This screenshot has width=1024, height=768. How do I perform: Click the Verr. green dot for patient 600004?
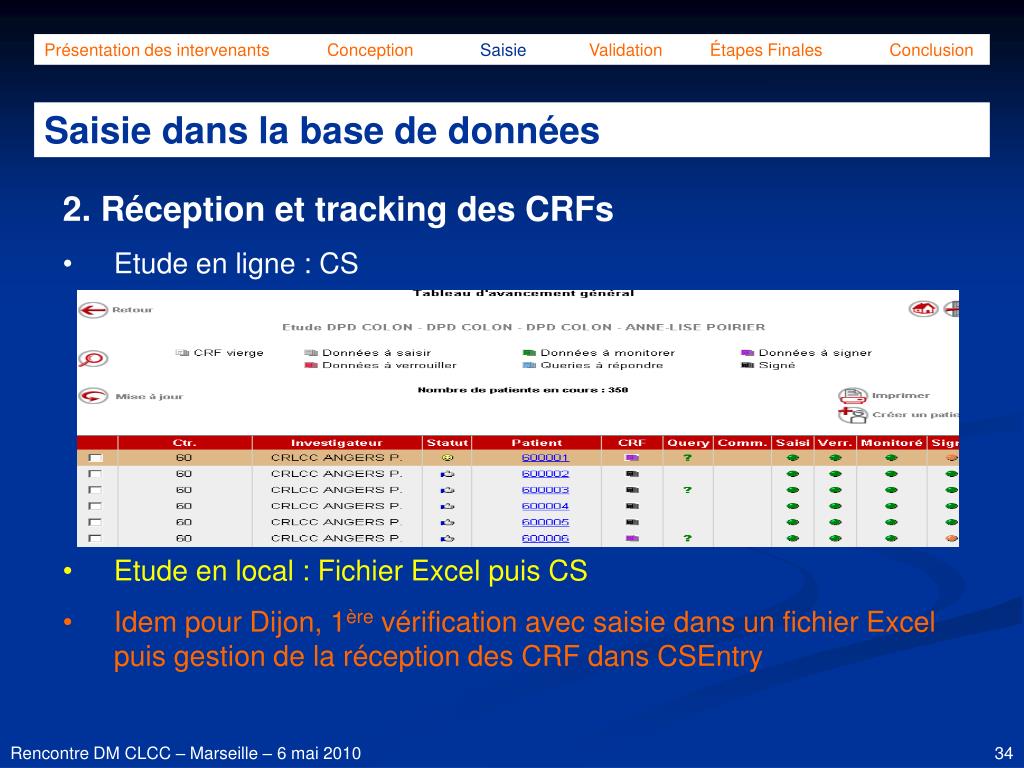click(835, 506)
